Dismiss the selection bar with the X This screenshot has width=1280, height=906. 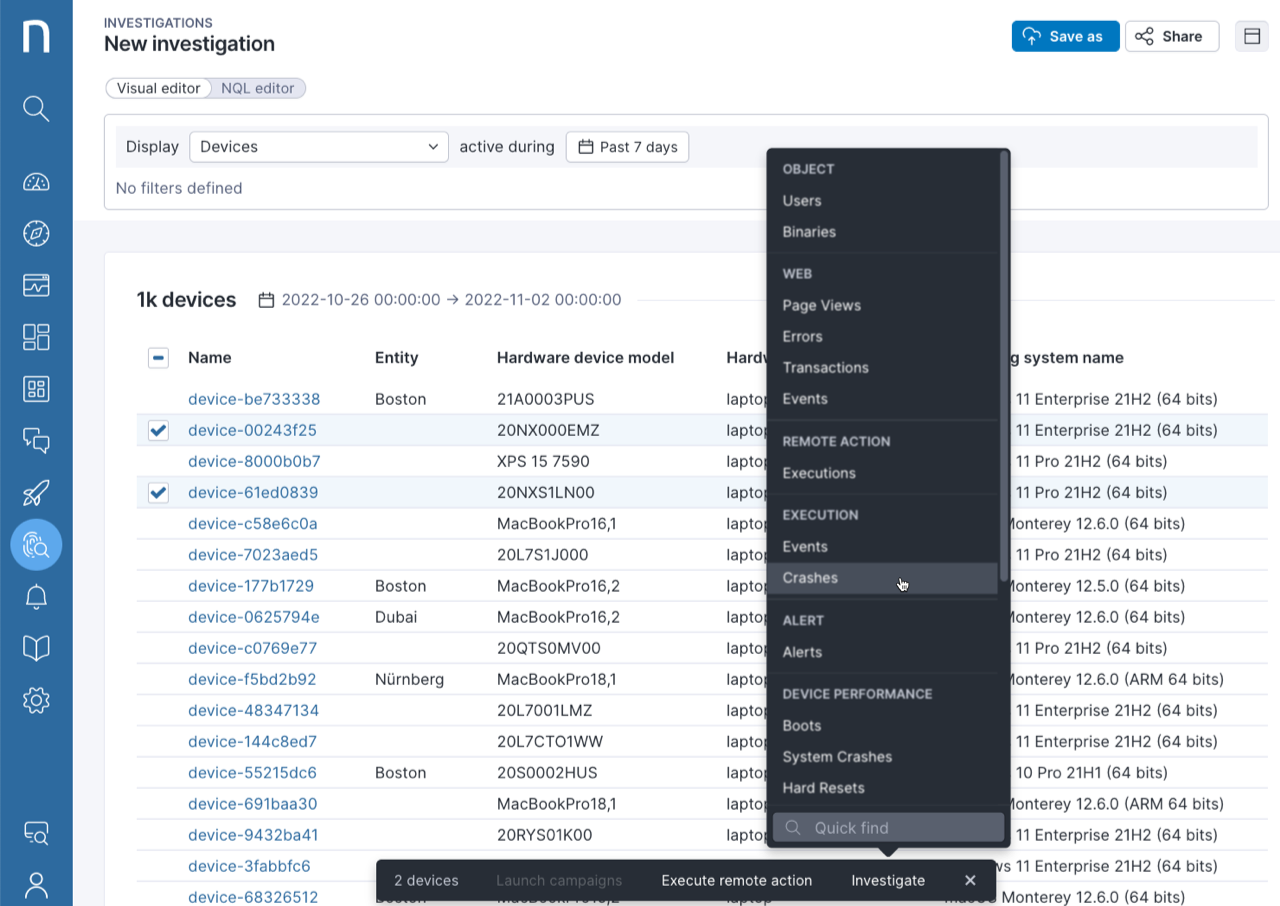(x=970, y=881)
